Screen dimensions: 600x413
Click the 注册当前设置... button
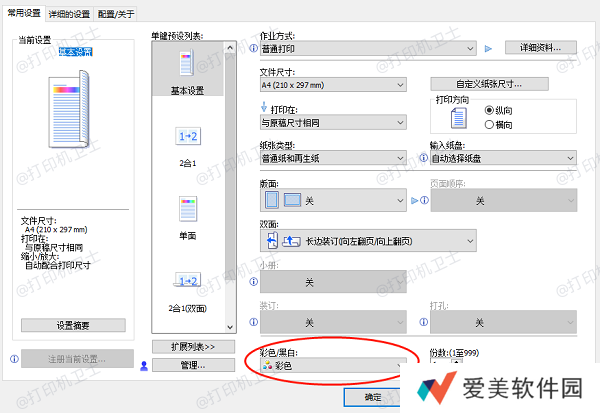(77, 359)
